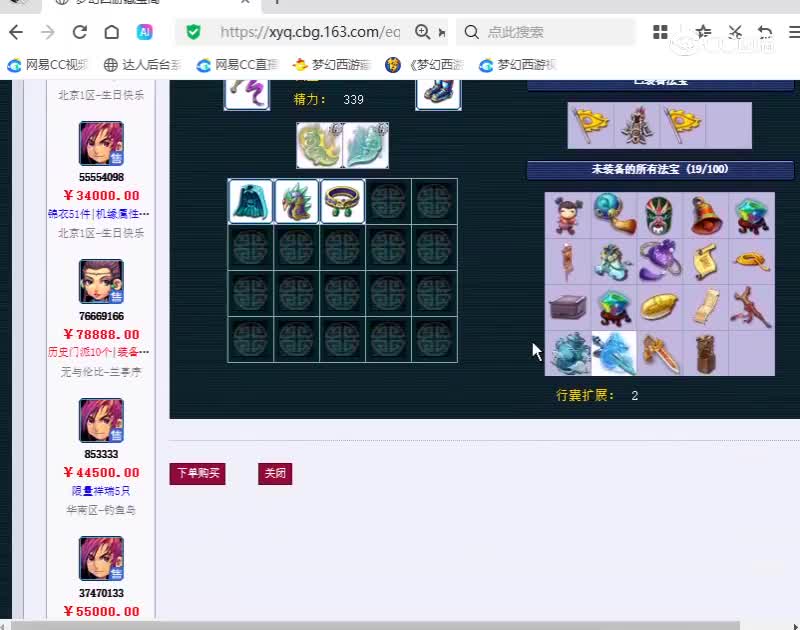Click the equipped armor figure treasure

coord(637,125)
